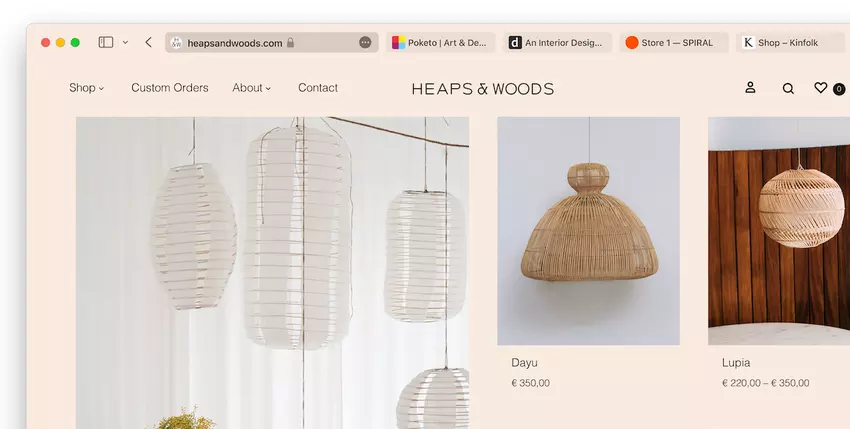
Task: Switch to the Poketo tab
Action: point(439,43)
